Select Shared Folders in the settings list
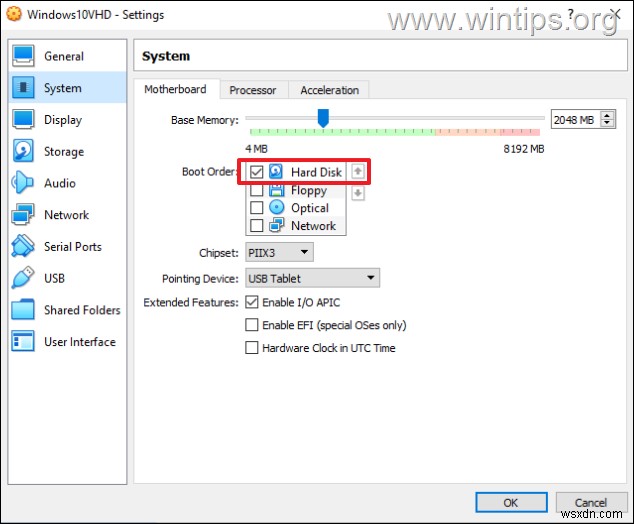This screenshot has height=524, width=634. (68, 310)
